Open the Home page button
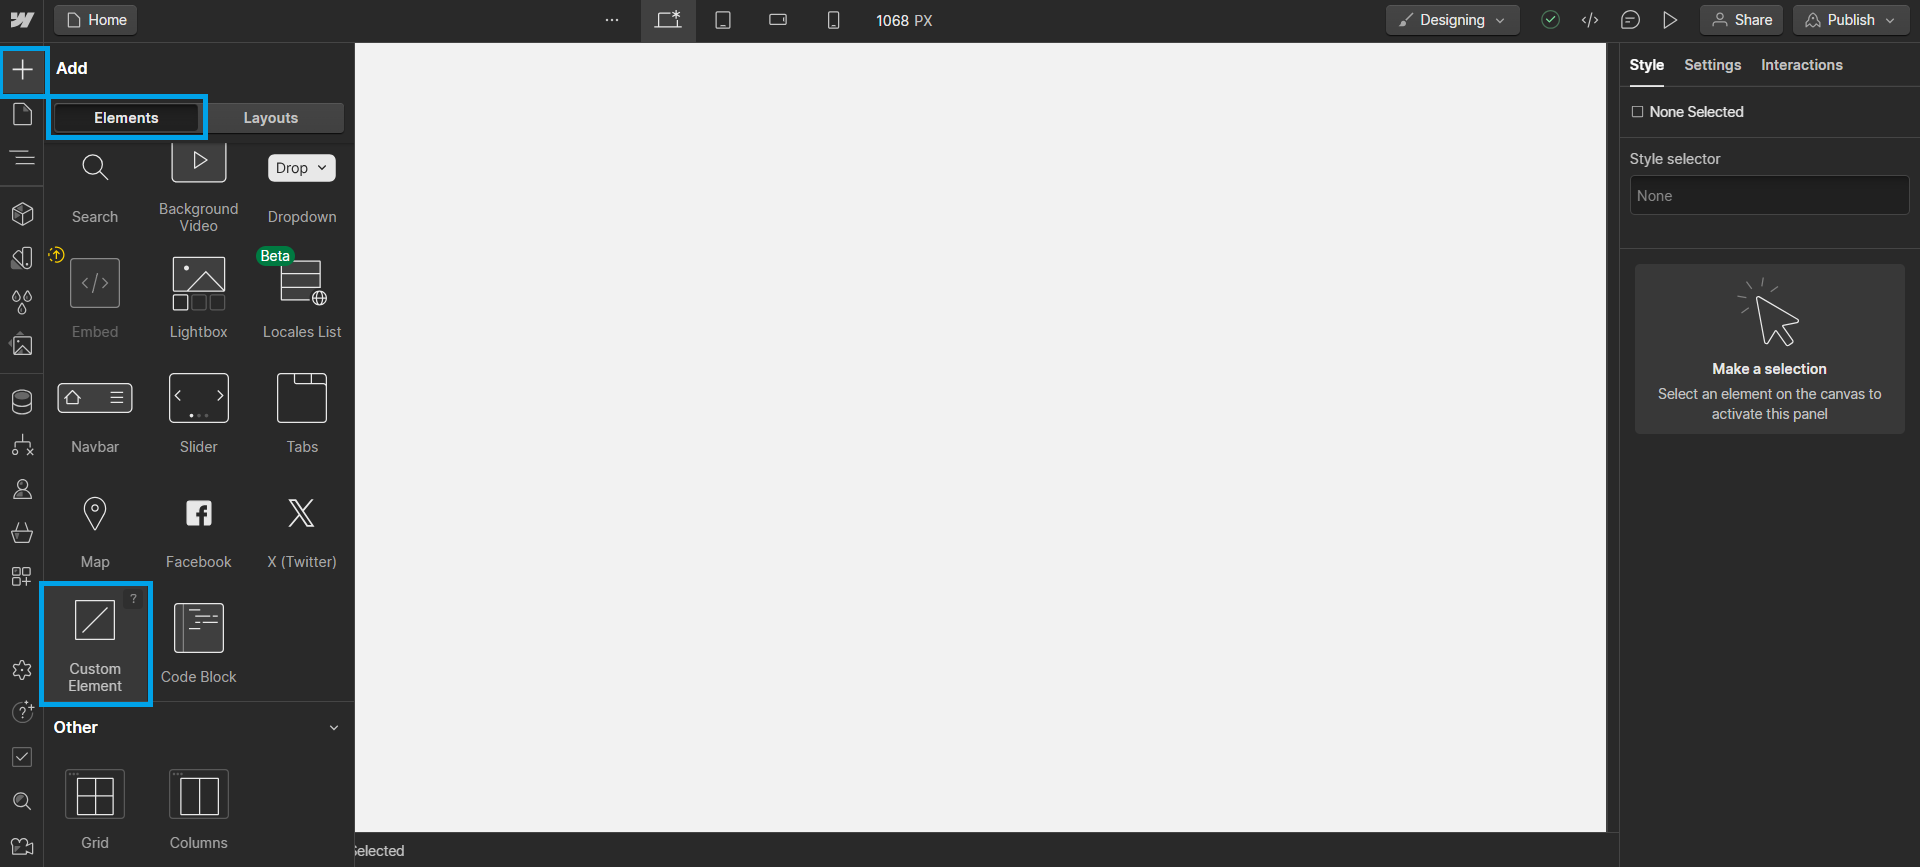Screen dimensions: 1920x867 tap(96, 20)
